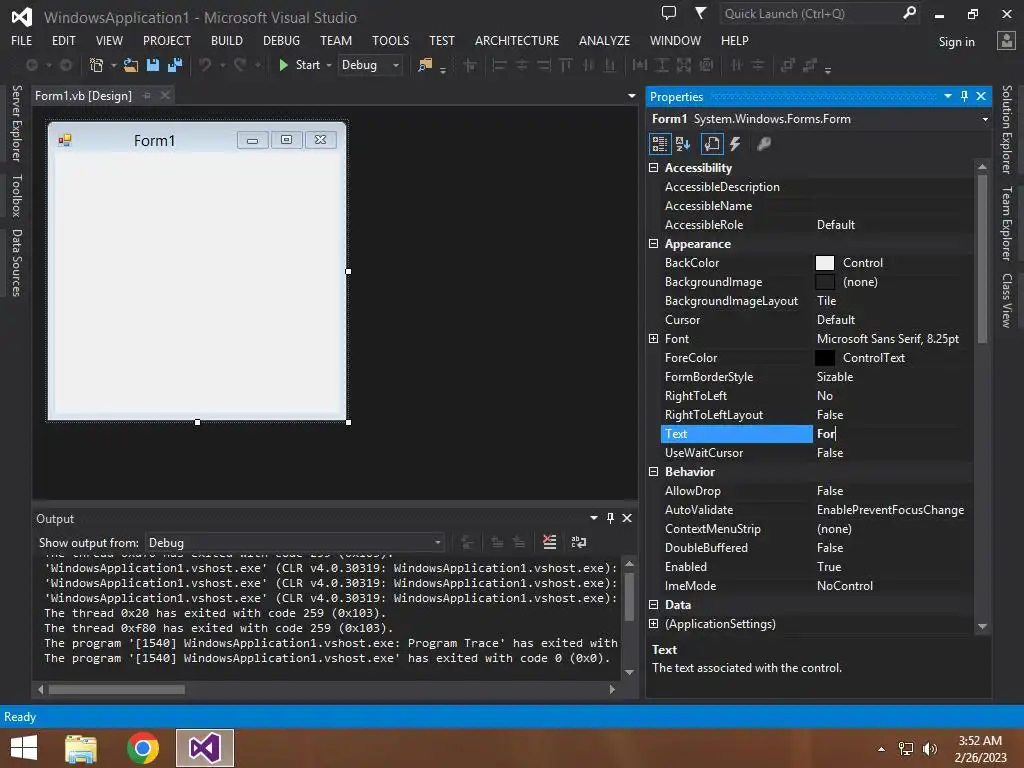Open the feedback speech bubble icon
Screen dimensions: 1024x768
click(669, 13)
